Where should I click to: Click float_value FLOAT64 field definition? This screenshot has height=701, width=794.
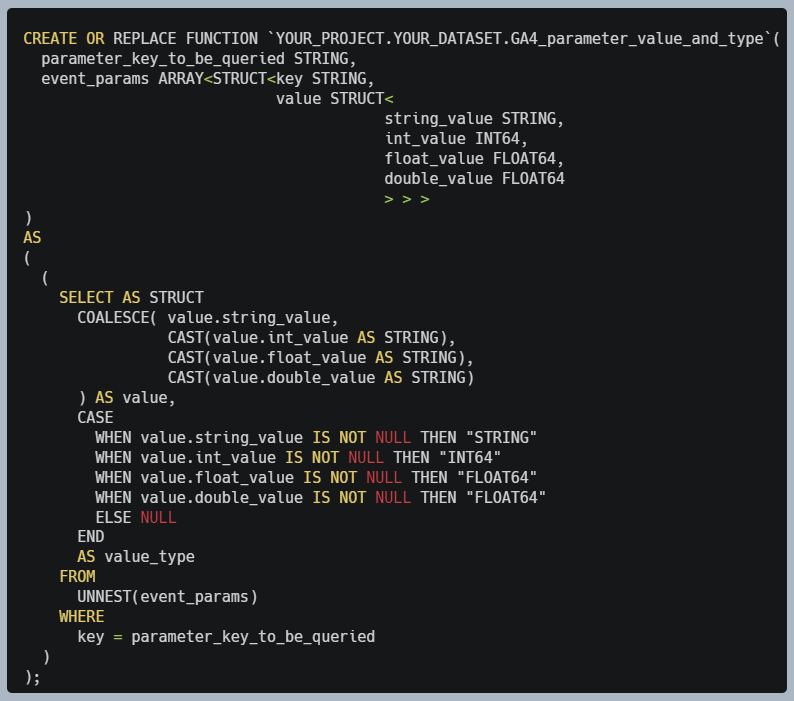coord(473,159)
